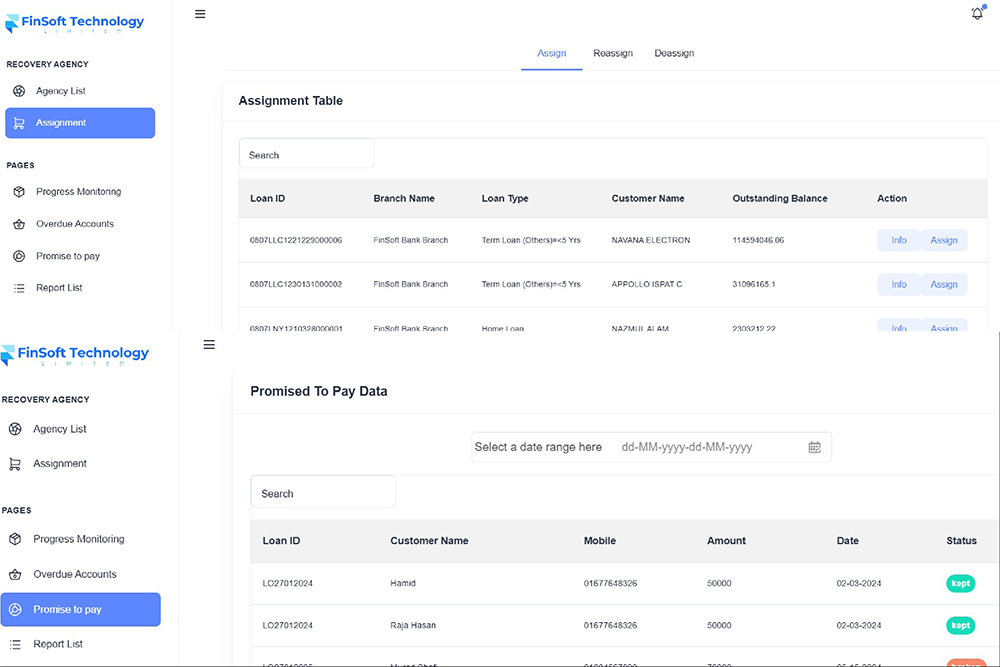This screenshot has width=1000, height=667.
Task: Click the amount 50000 in Hamid's row
Action: coord(719,583)
